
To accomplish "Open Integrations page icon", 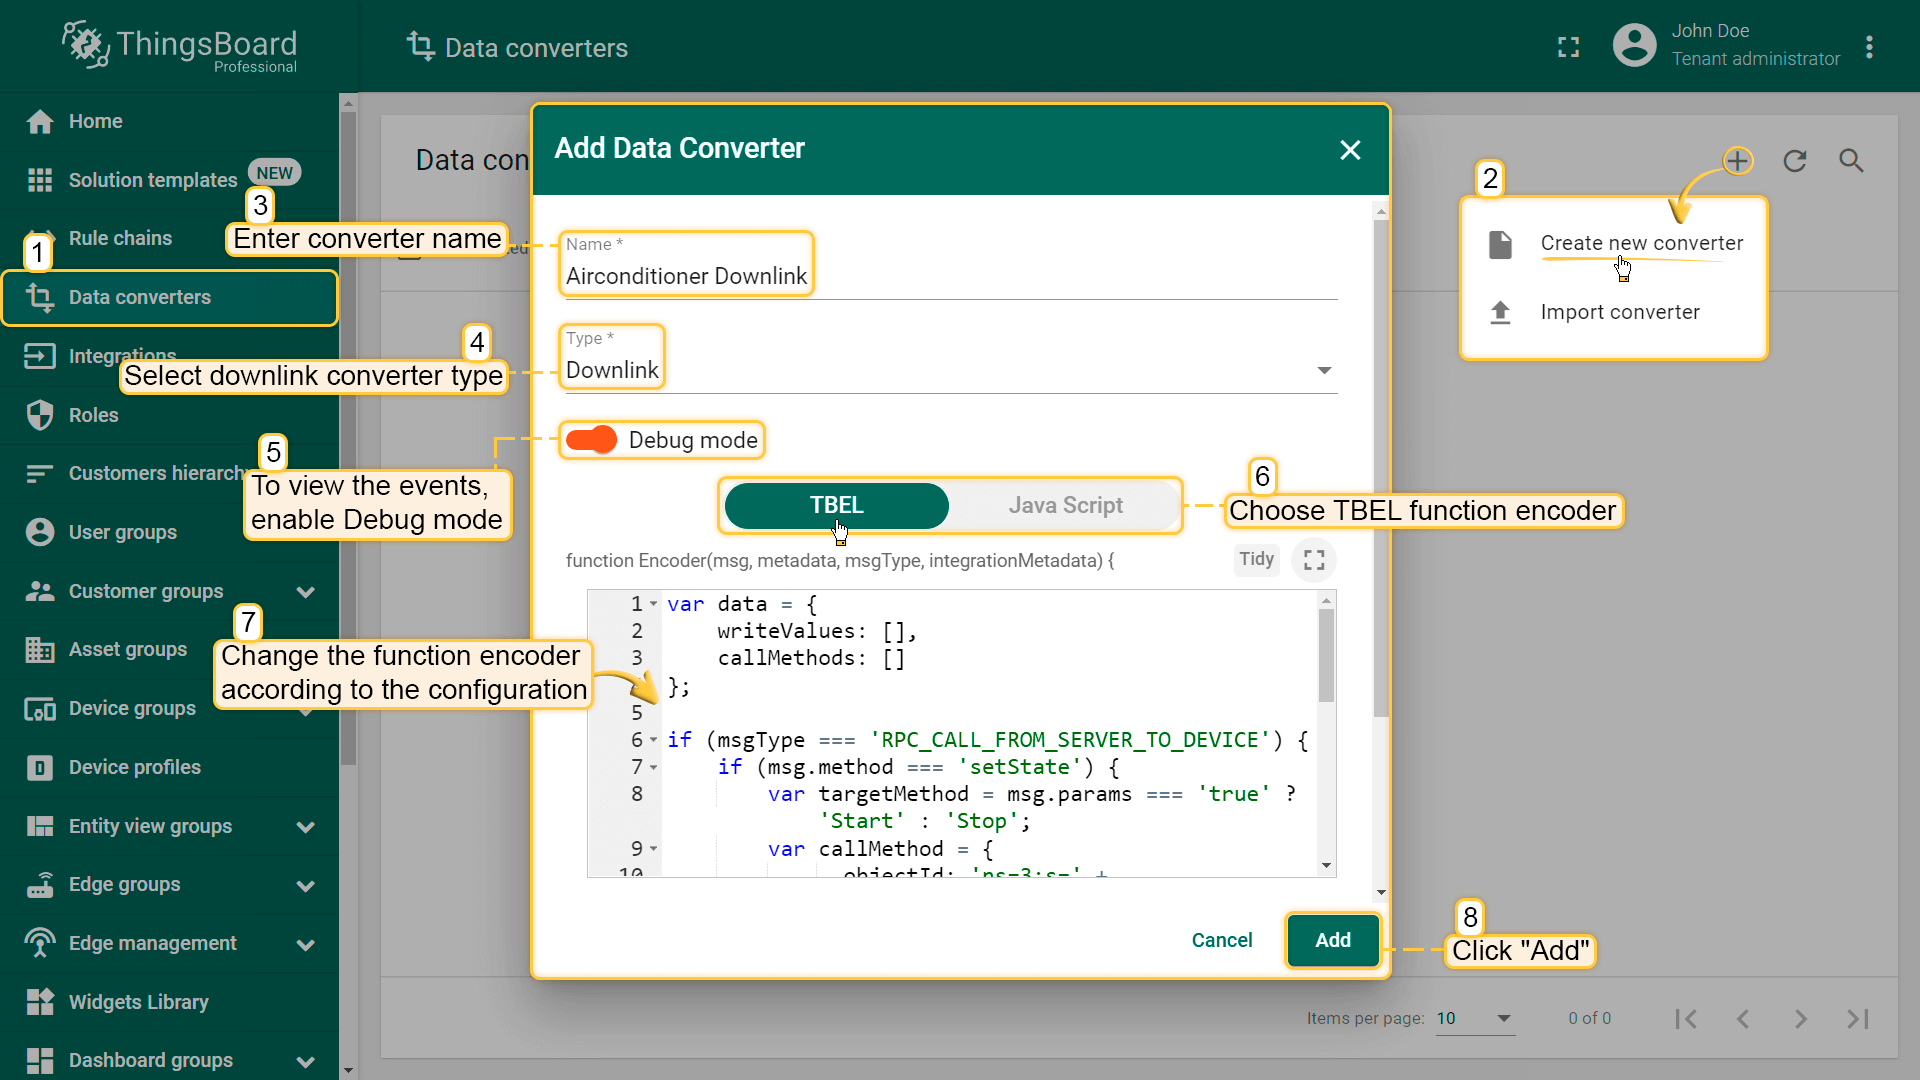I will pyautogui.click(x=40, y=356).
